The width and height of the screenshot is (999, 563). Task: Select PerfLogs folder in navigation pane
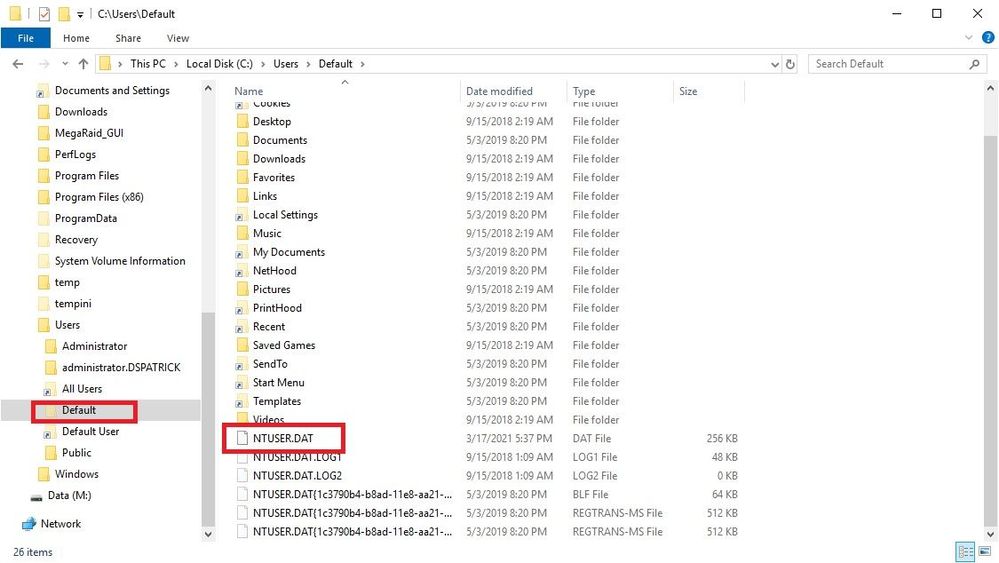pos(75,154)
